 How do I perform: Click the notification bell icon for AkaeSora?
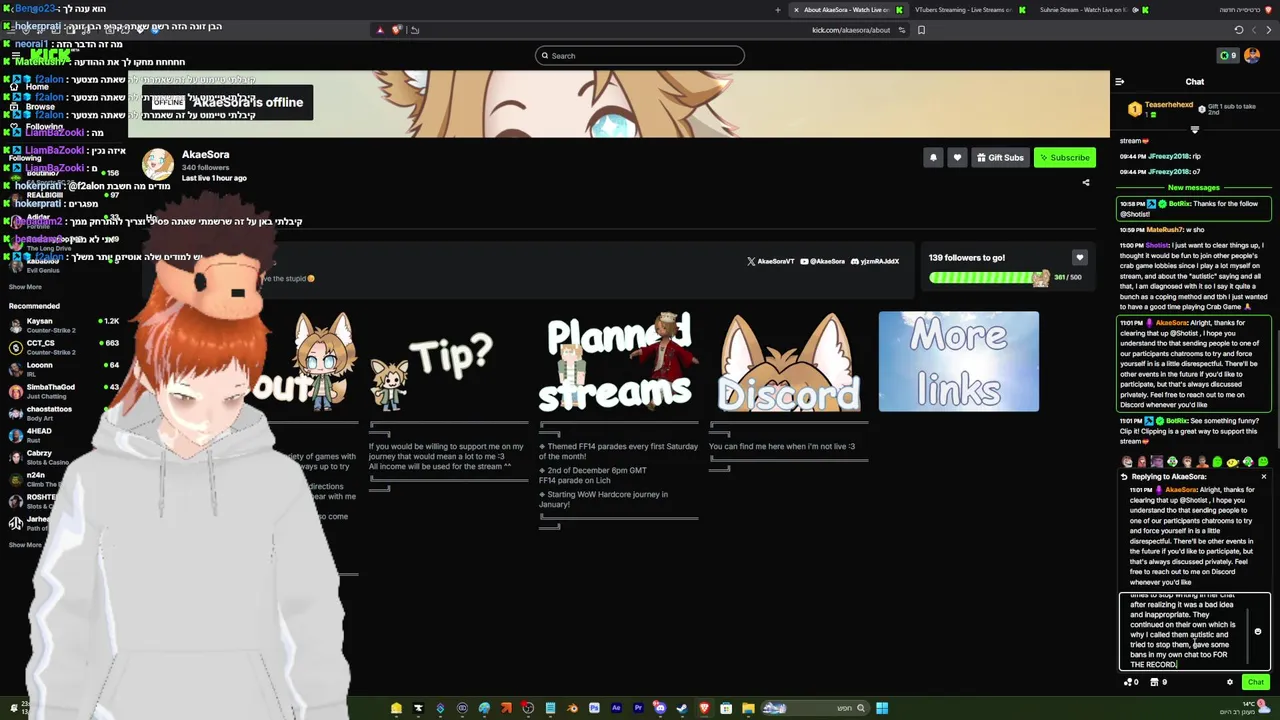tap(933, 157)
